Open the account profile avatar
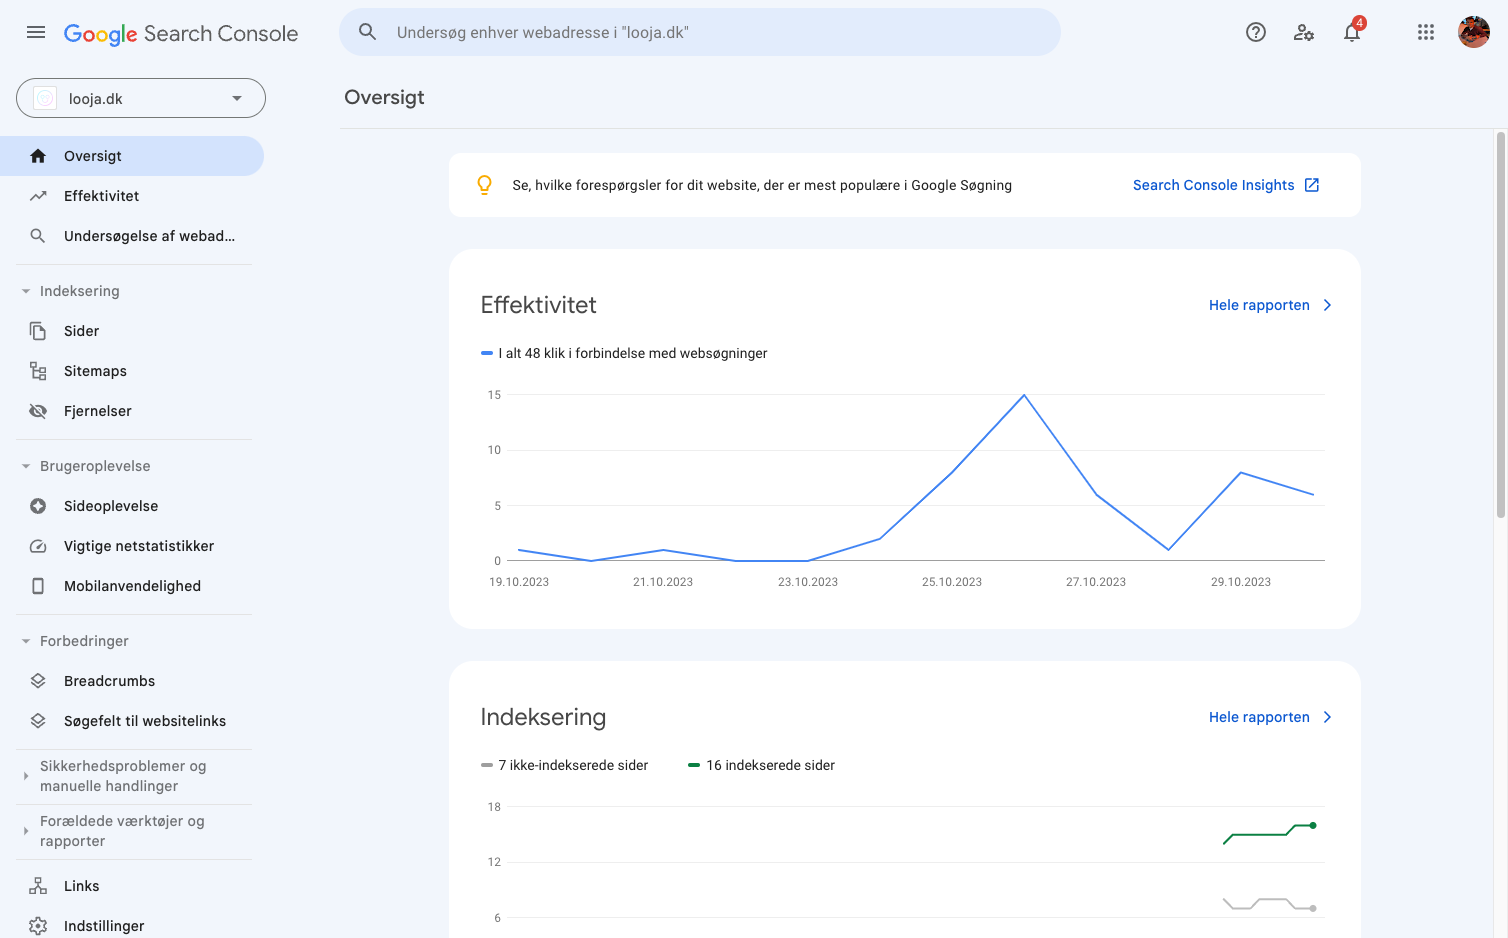 tap(1474, 32)
